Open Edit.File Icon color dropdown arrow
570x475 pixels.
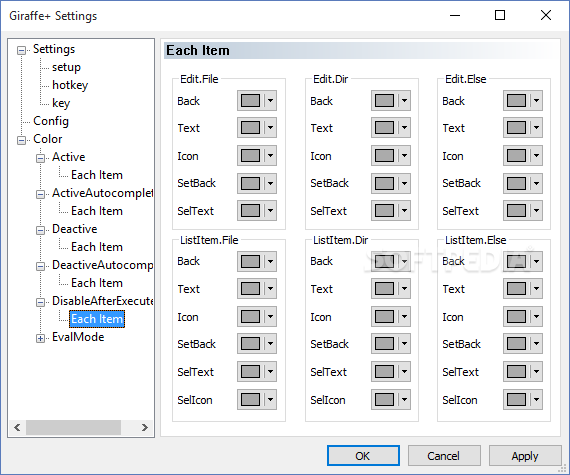270,156
